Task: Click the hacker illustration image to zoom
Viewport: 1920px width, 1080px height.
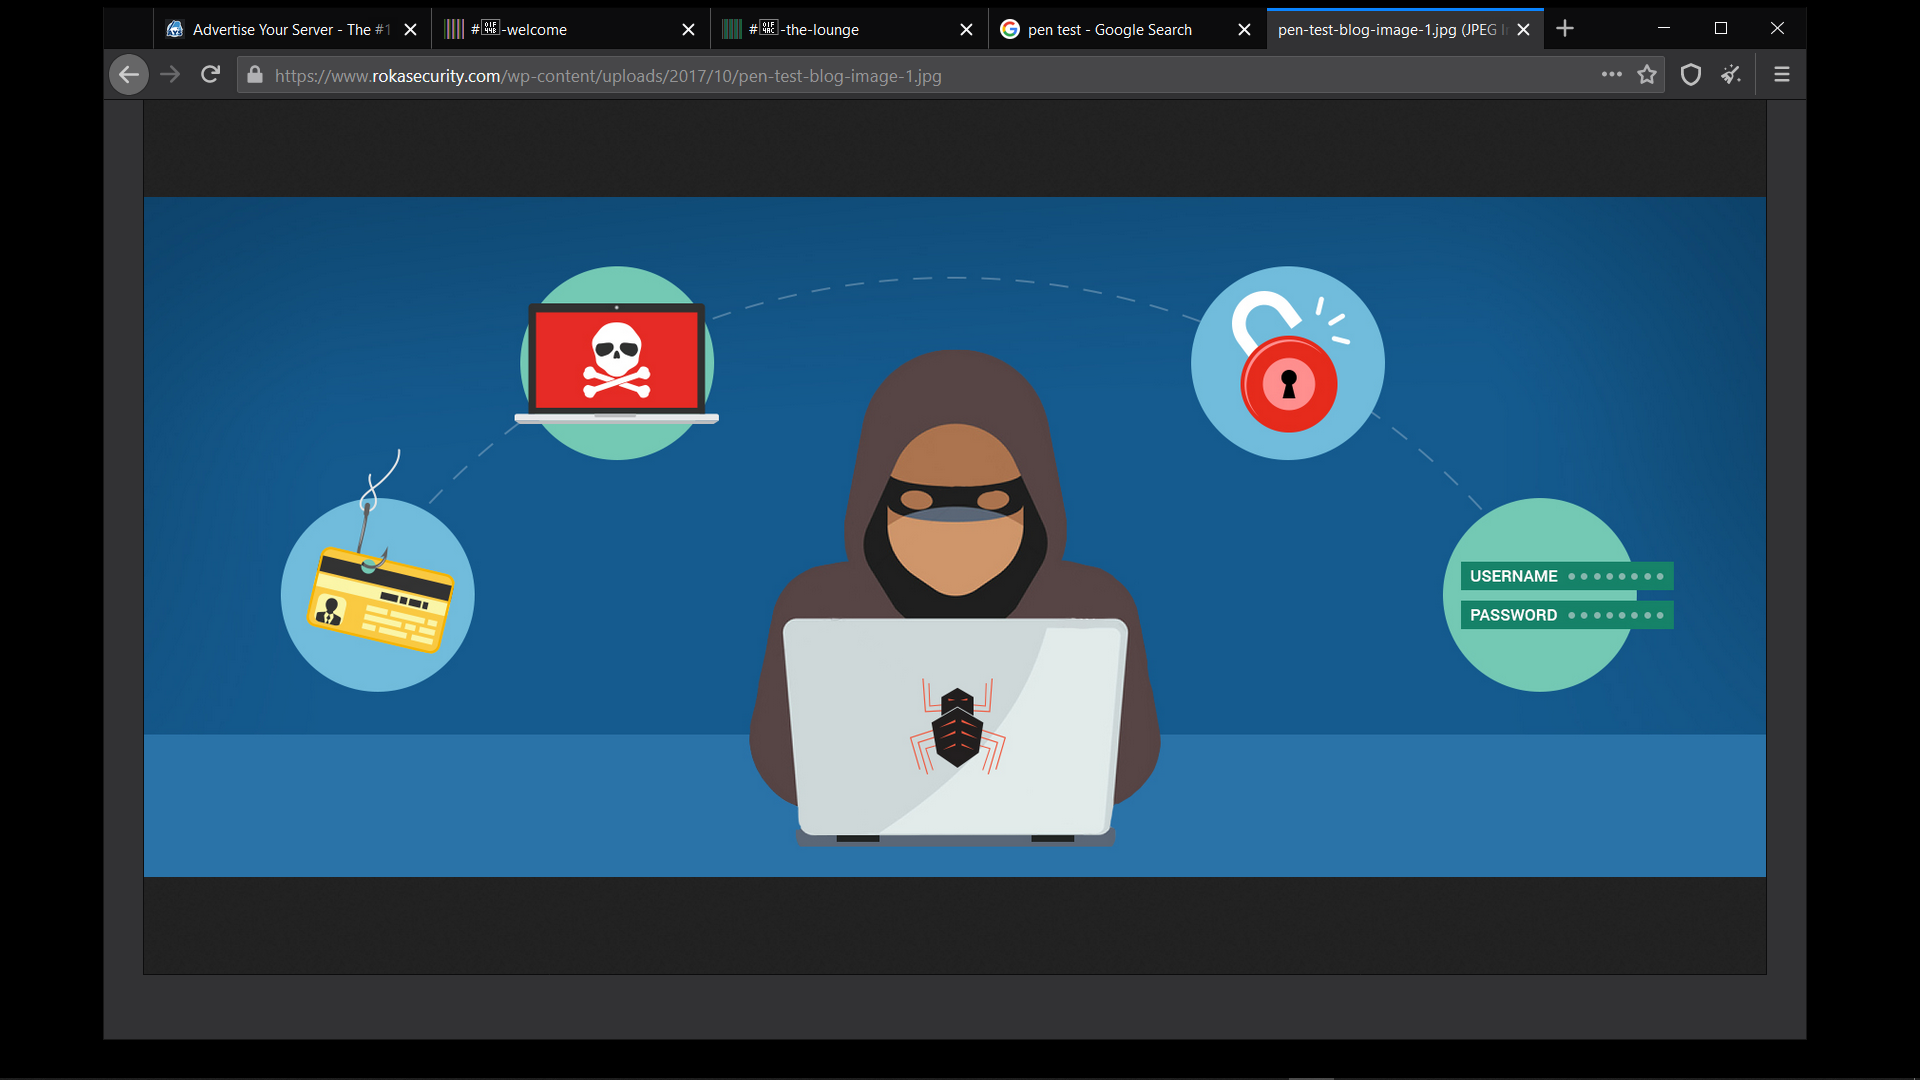Action: [x=954, y=537]
